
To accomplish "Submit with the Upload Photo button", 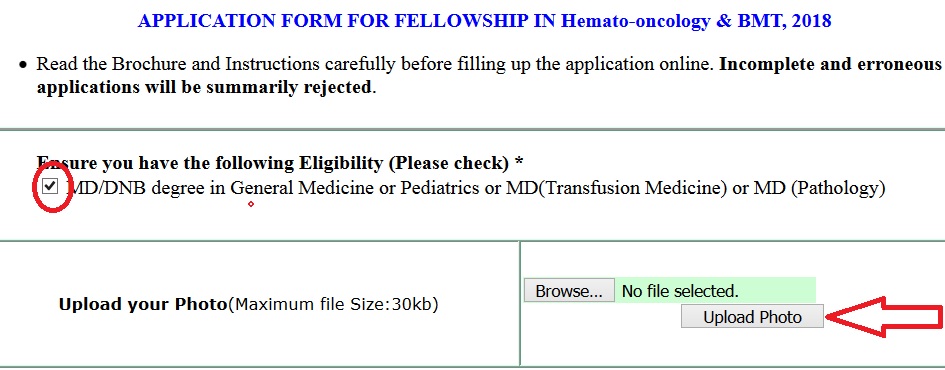I will click(752, 316).
